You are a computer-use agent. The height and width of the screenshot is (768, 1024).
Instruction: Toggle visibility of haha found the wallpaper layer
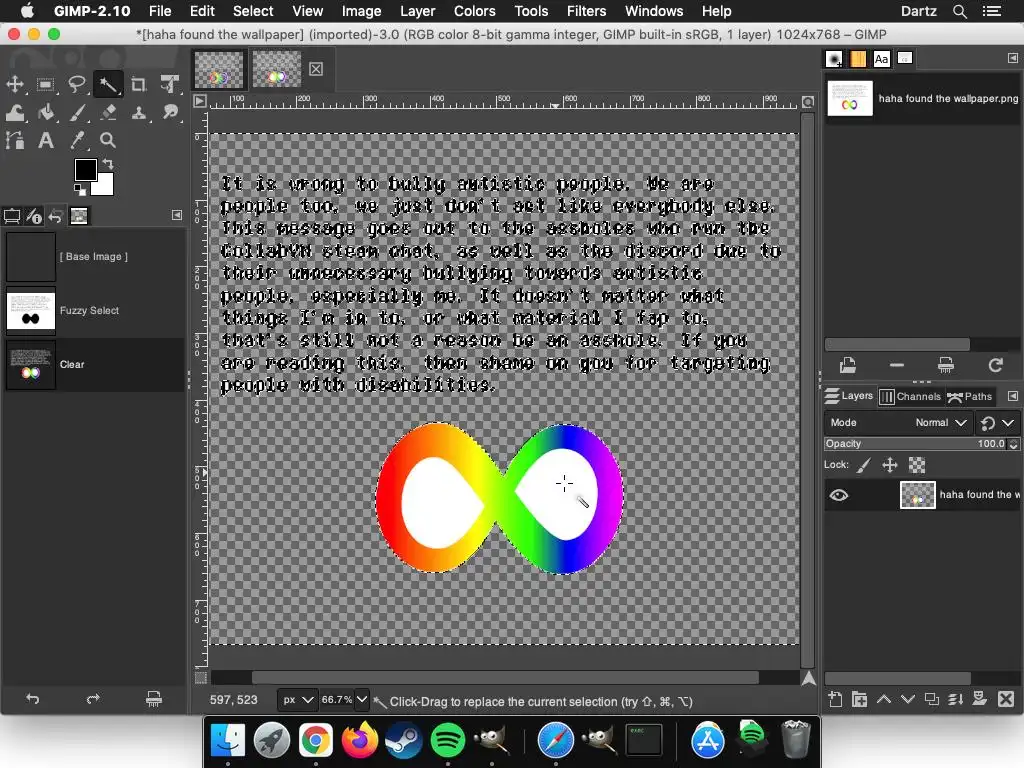(839, 495)
